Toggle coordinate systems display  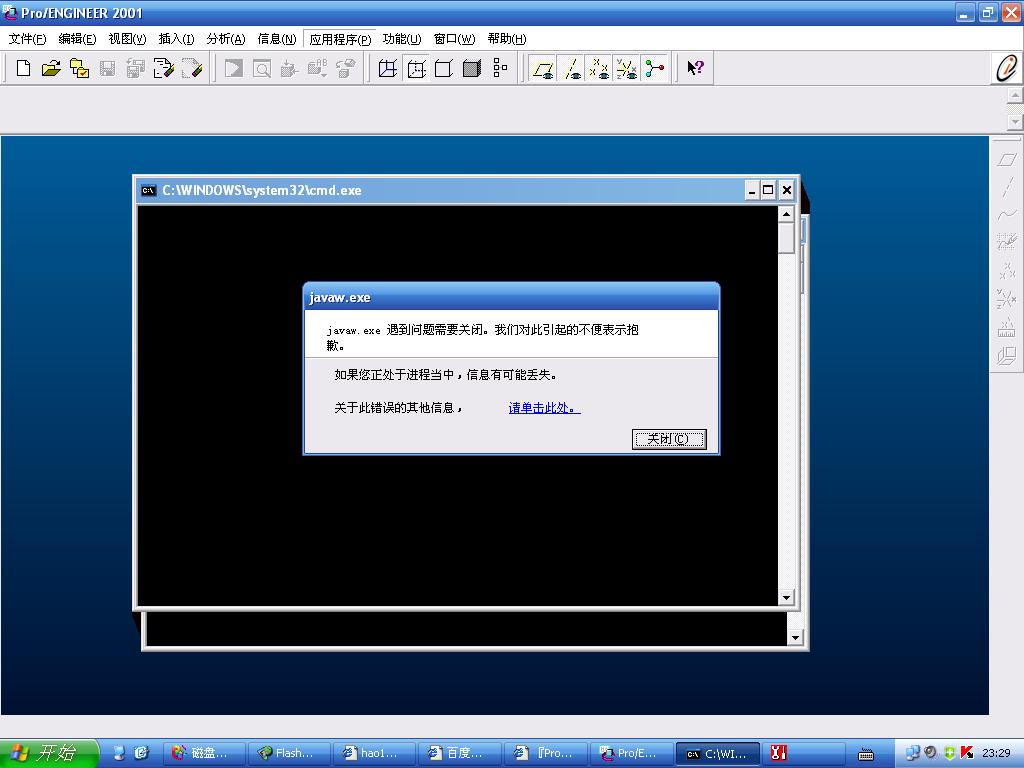coord(627,68)
